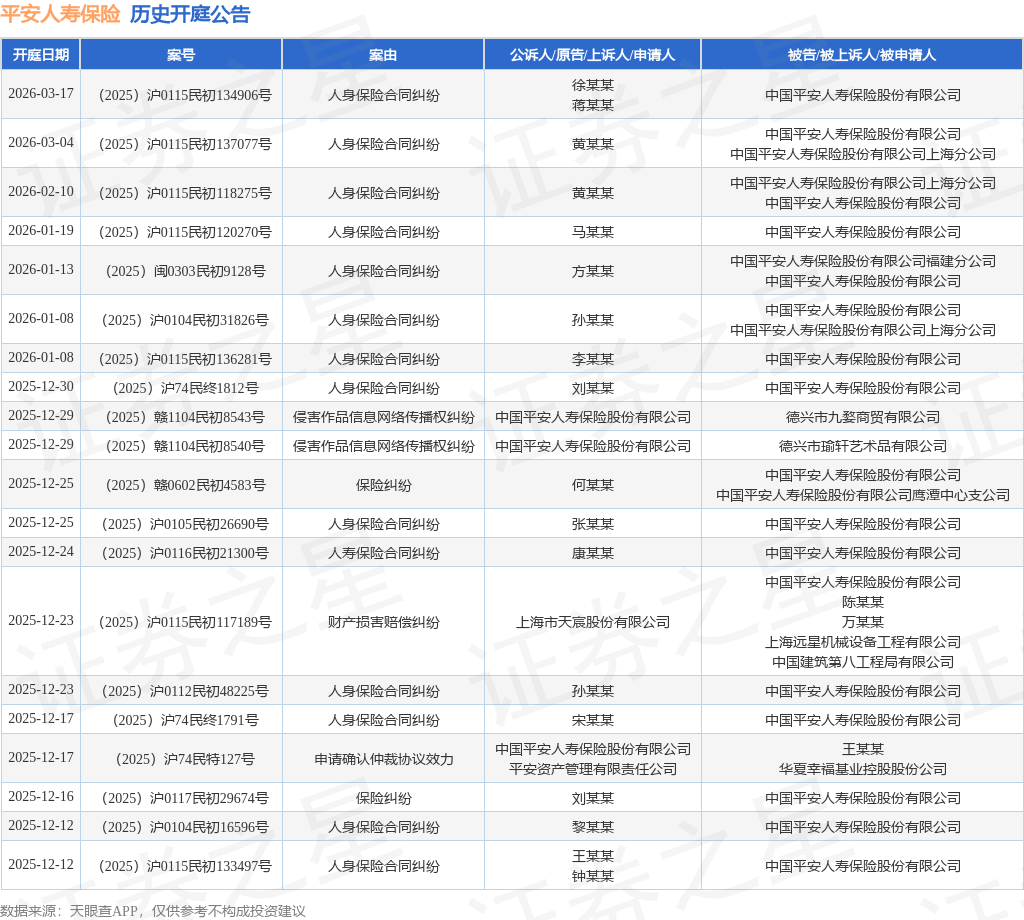Click the date 2026-03-17
Image resolution: width=1024 pixels, height=920 pixels.
(40, 94)
